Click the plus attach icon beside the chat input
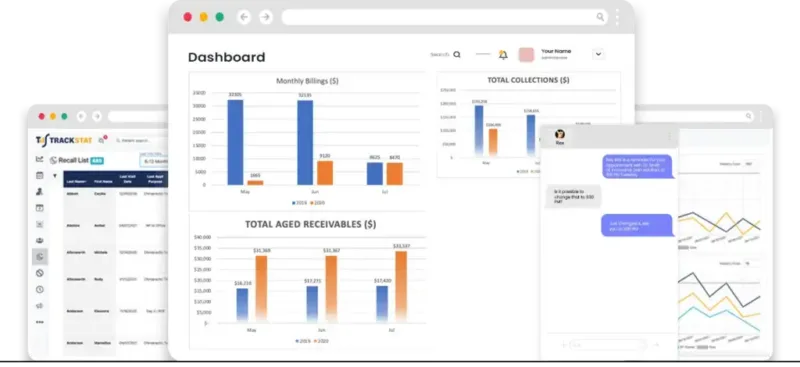The image size is (800, 367). 563,345
